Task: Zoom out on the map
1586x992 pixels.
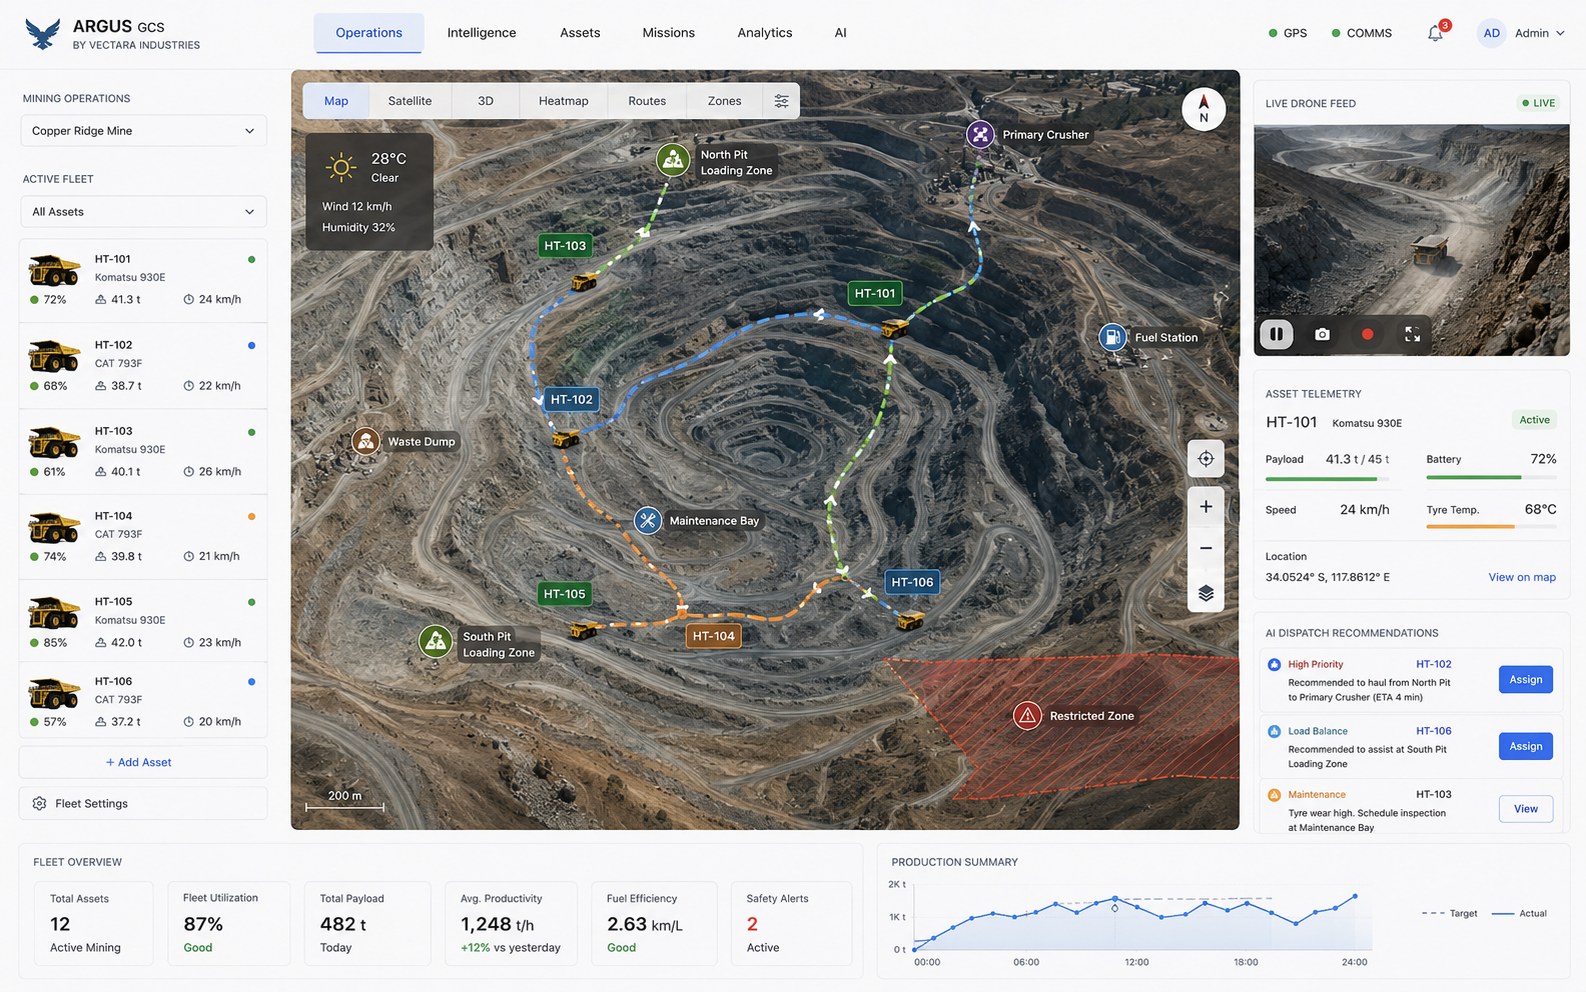Action: 1206,548
